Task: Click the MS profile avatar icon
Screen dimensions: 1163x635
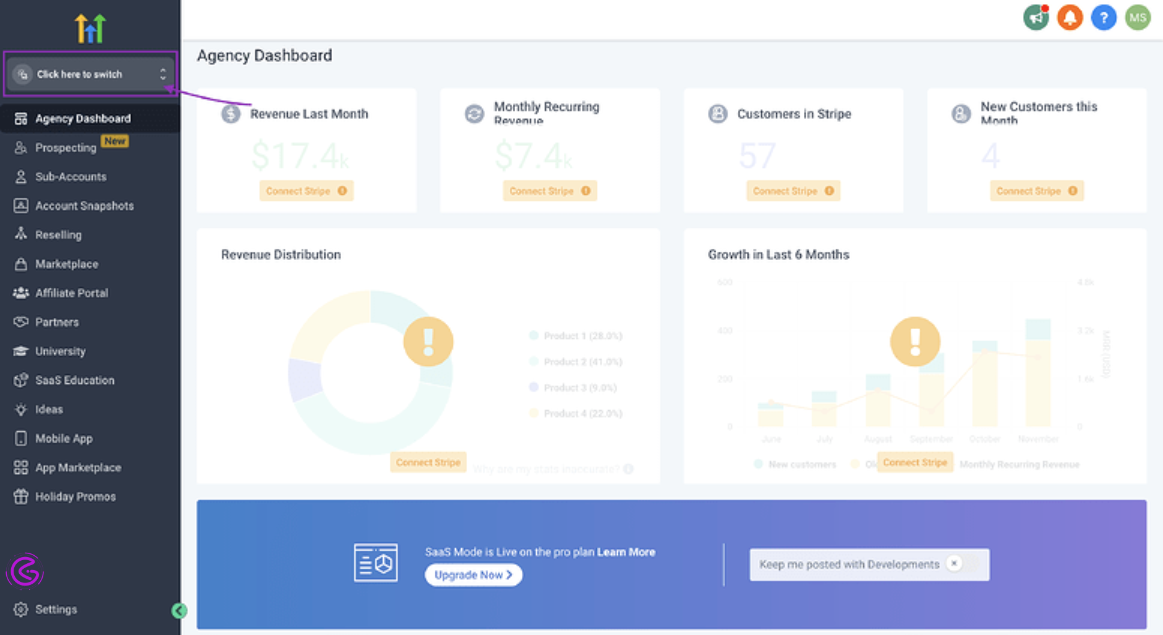Action: tap(1137, 17)
